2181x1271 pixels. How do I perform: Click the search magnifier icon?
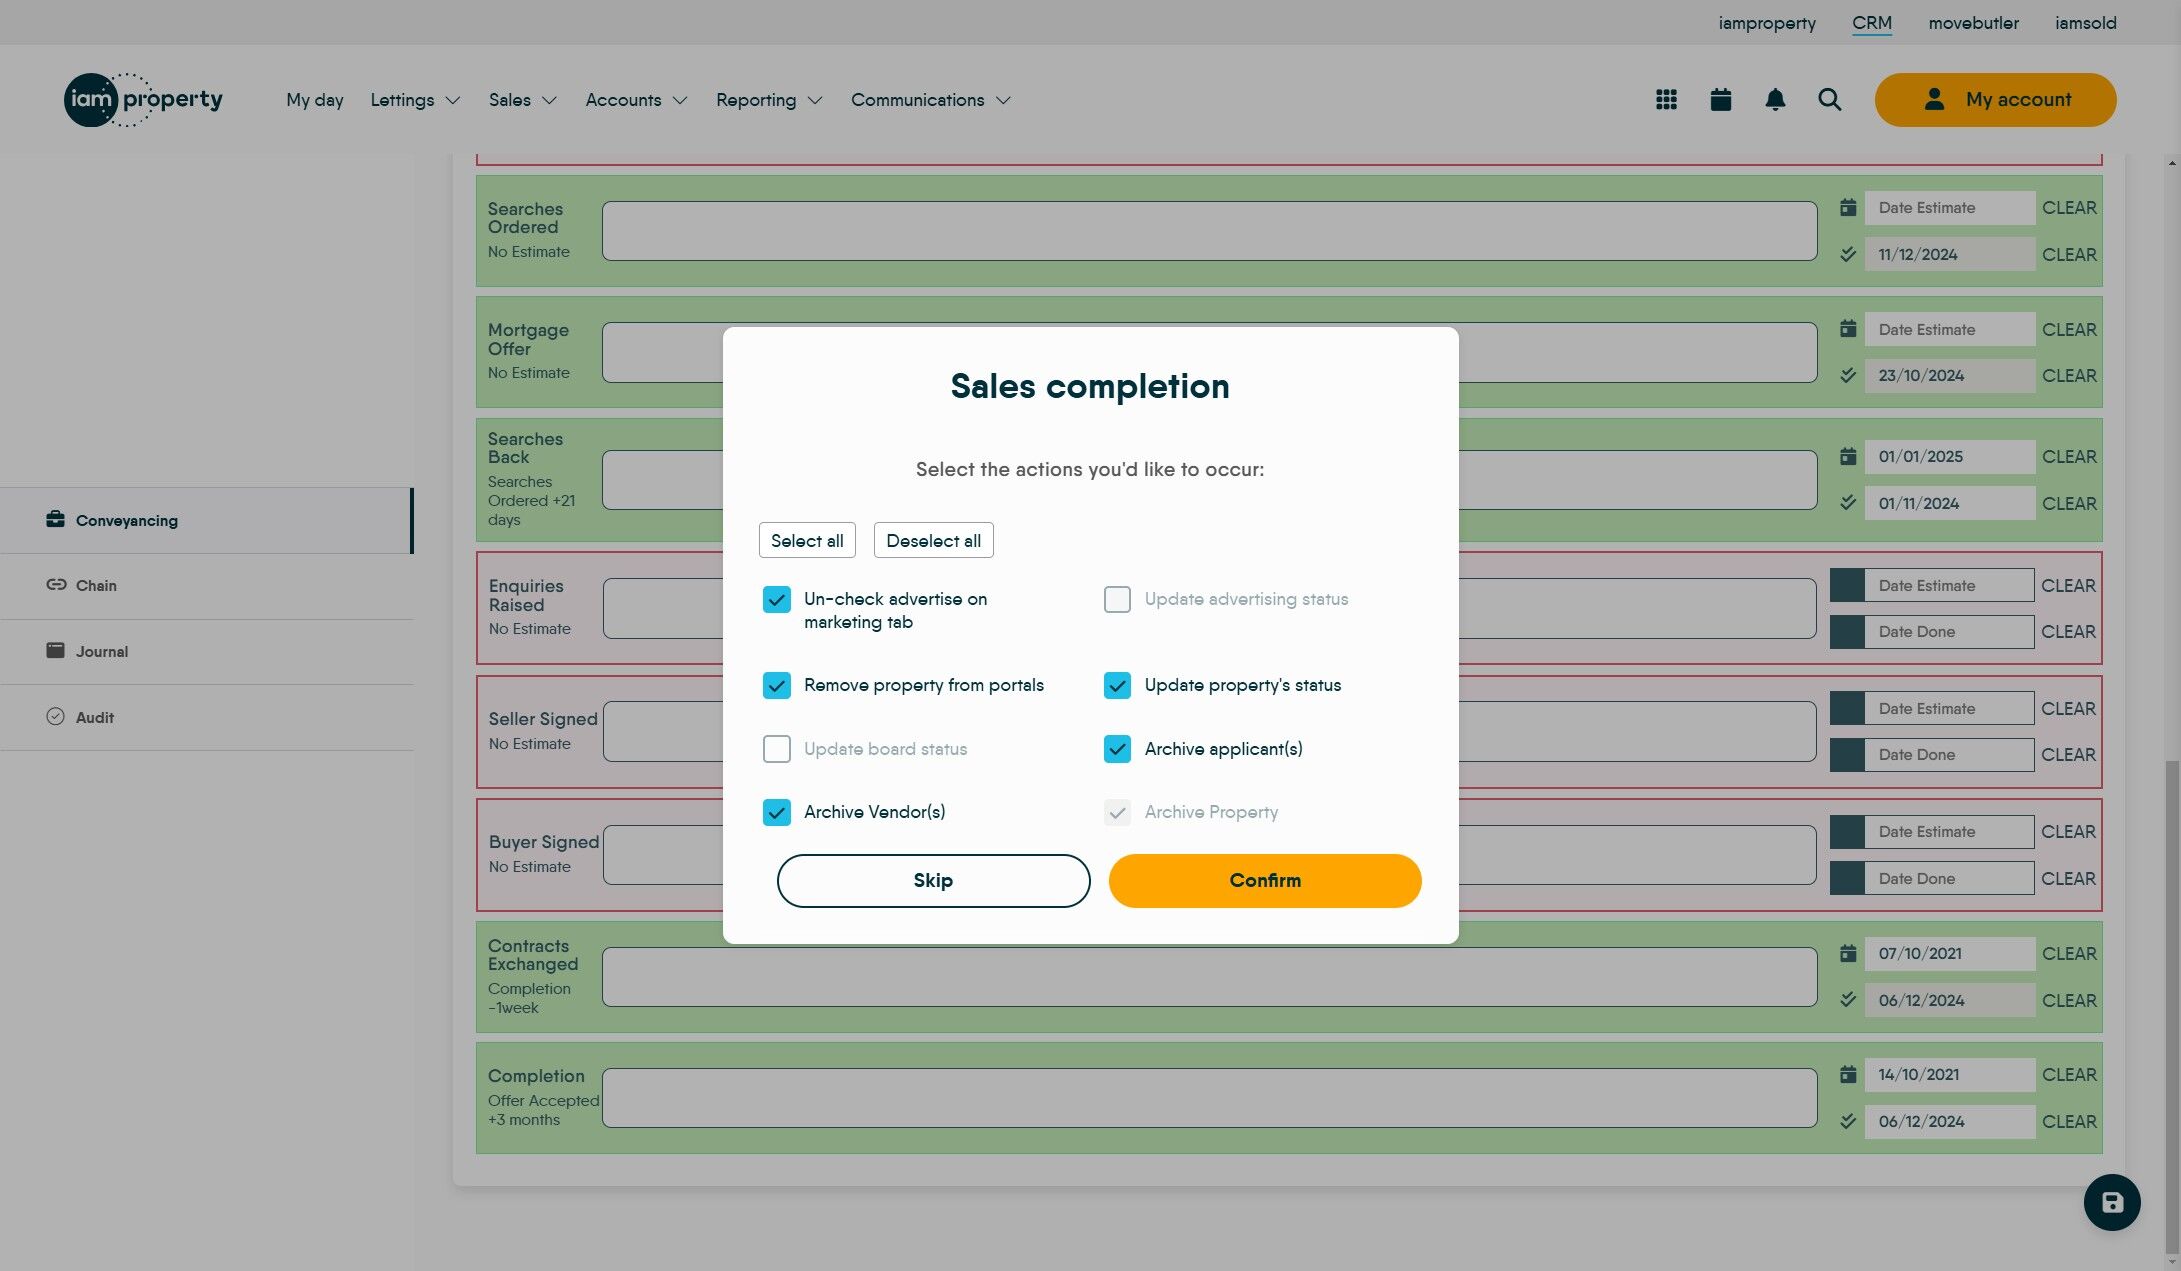click(1829, 99)
